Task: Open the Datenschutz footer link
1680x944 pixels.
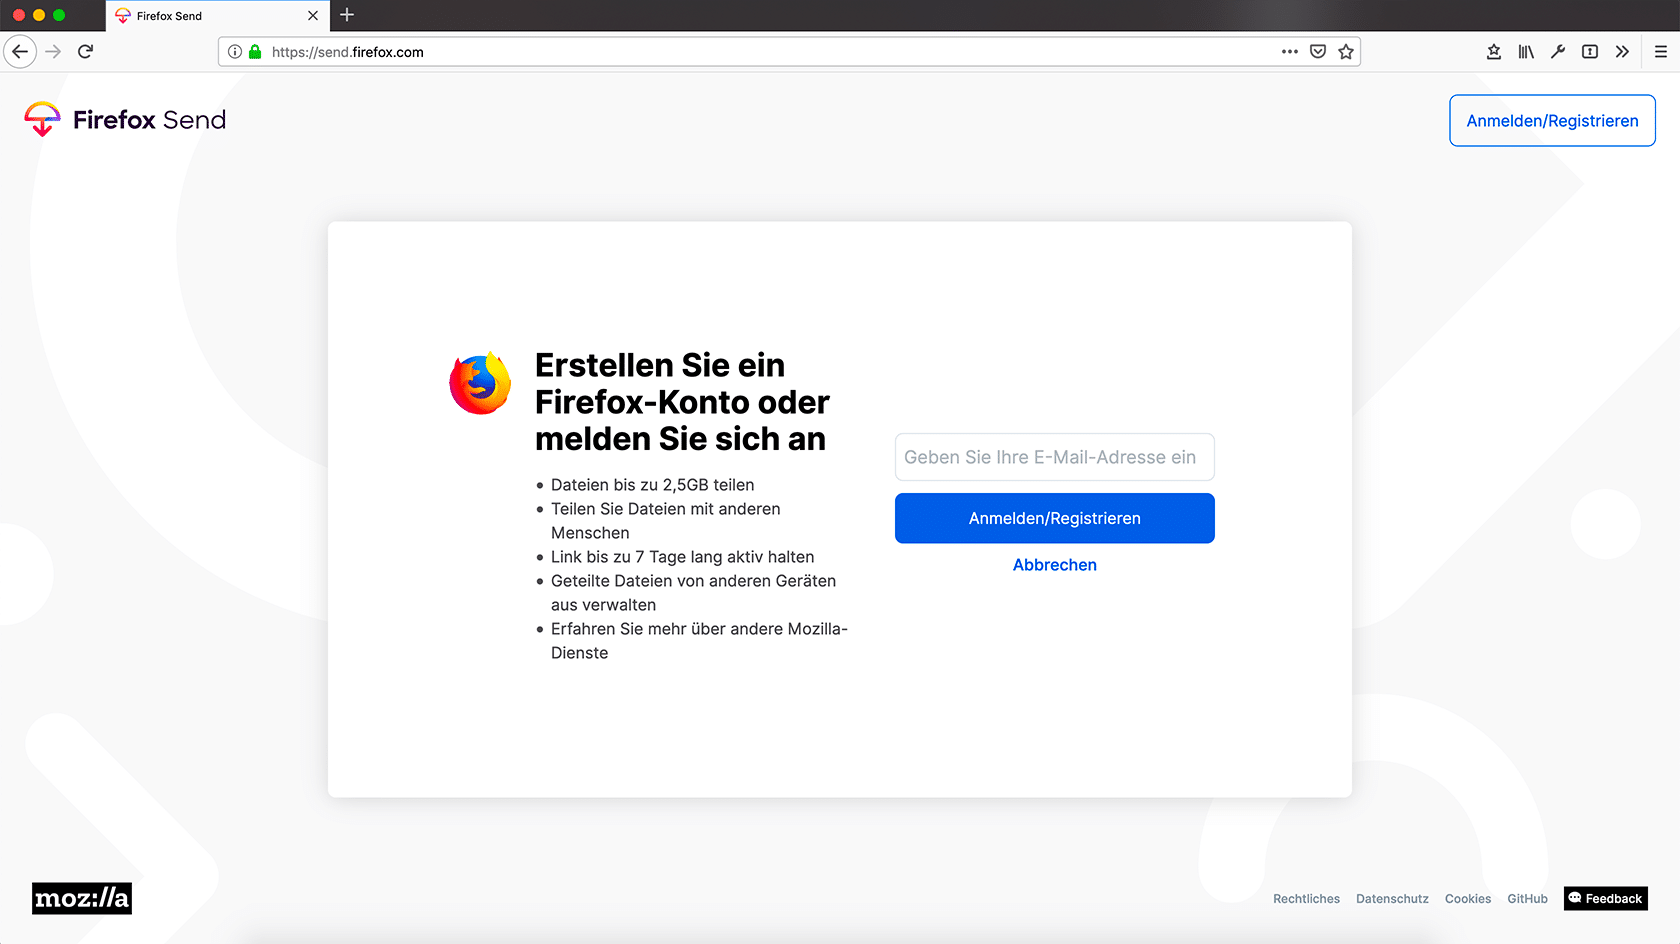Action: coord(1392,899)
